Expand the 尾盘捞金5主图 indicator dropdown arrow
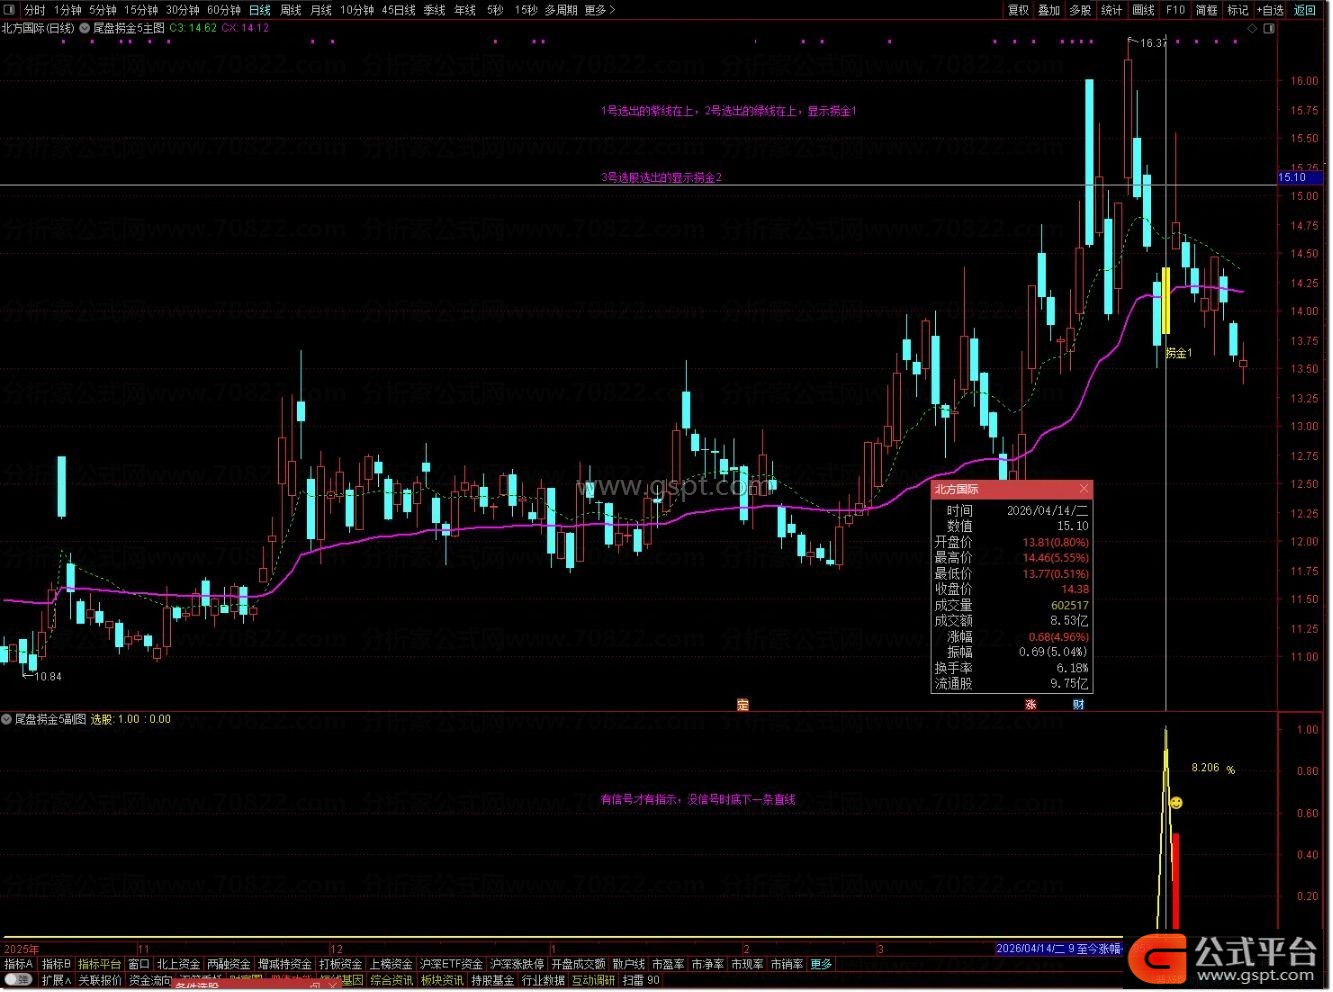The image size is (1333, 992). tap(84, 29)
